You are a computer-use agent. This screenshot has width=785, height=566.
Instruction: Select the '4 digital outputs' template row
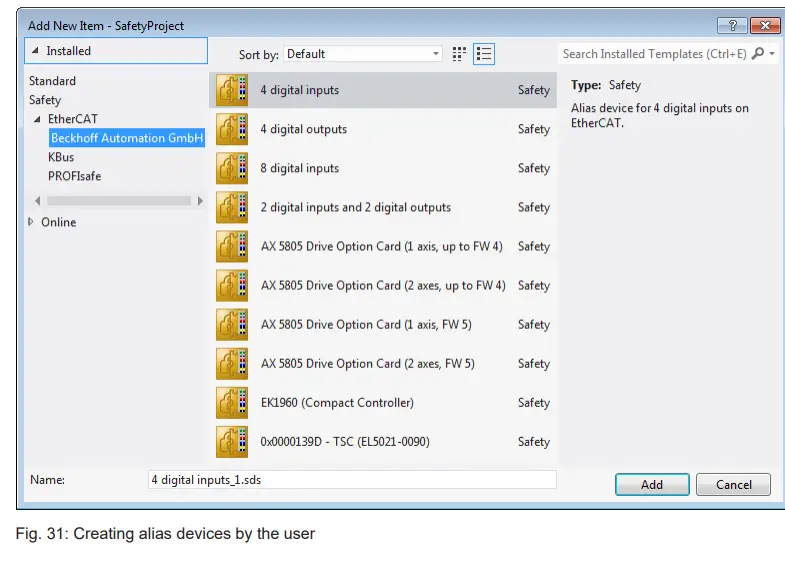coord(382,129)
